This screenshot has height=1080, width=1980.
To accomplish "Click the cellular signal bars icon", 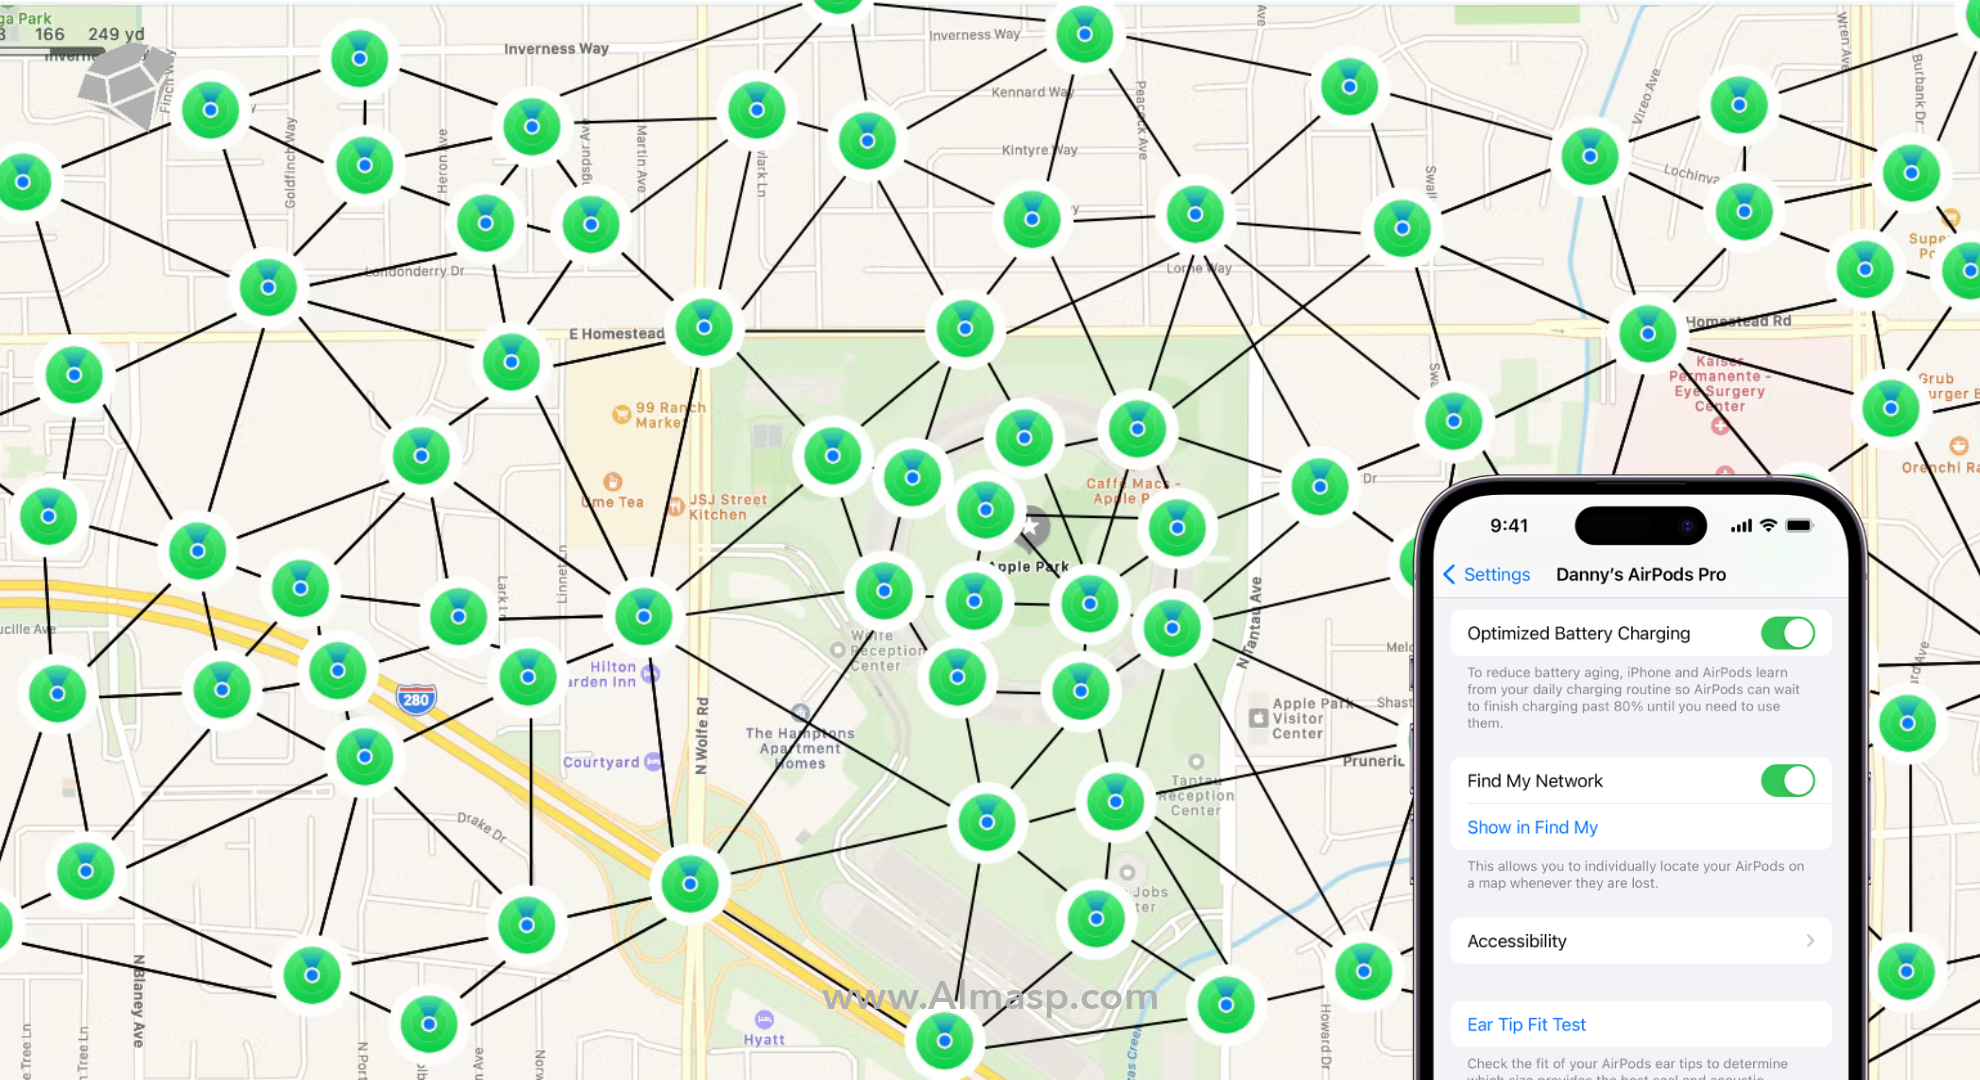I will (1741, 526).
